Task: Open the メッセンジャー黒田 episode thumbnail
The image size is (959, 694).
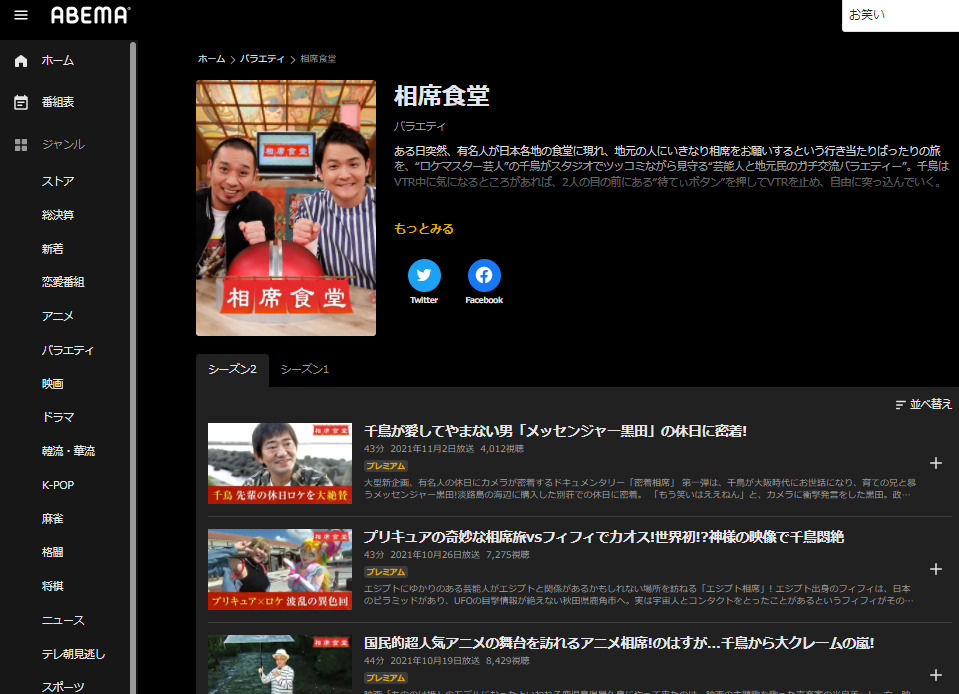Action: 280,463
